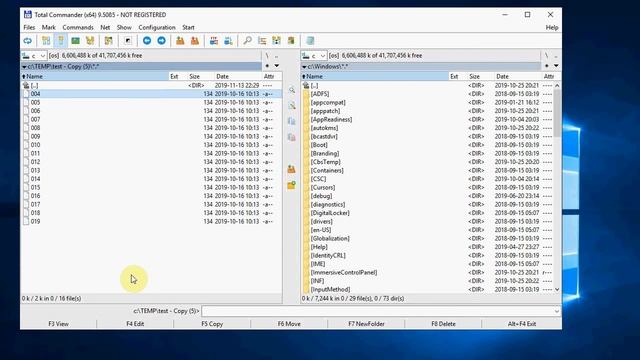Open FTP connect toolbar icon
The image size is (640, 360).
(214, 41)
